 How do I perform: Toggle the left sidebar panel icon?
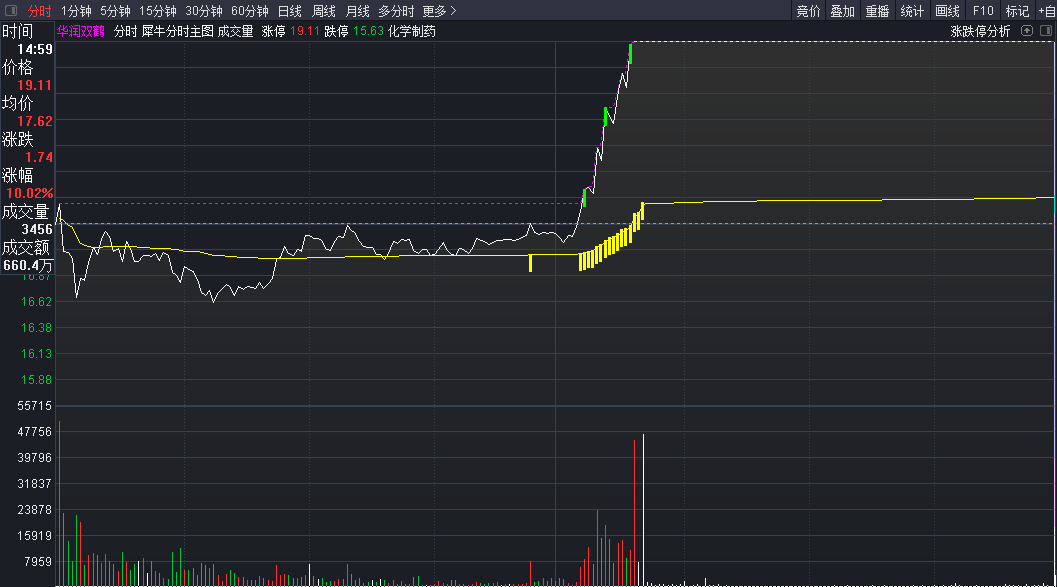point(11,11)
